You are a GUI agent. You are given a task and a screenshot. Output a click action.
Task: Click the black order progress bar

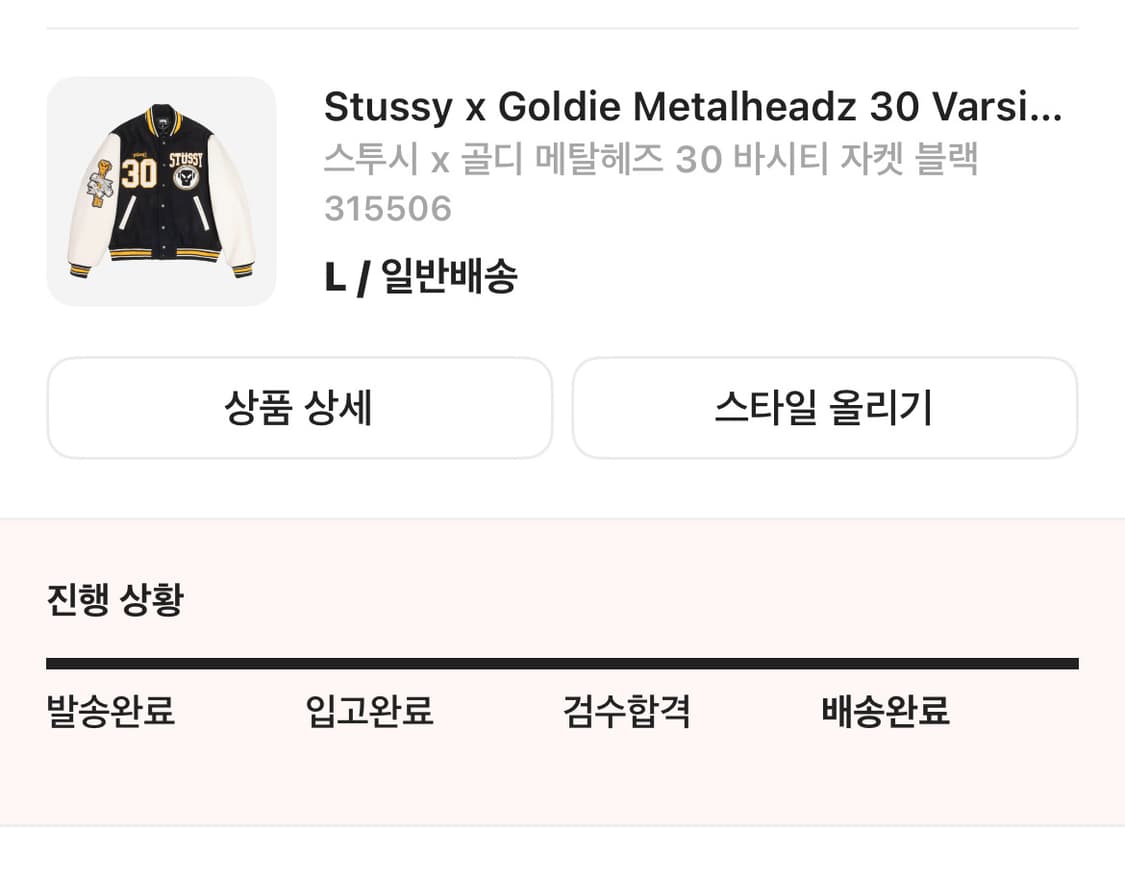pyautogui.click(x=562, y=663)
